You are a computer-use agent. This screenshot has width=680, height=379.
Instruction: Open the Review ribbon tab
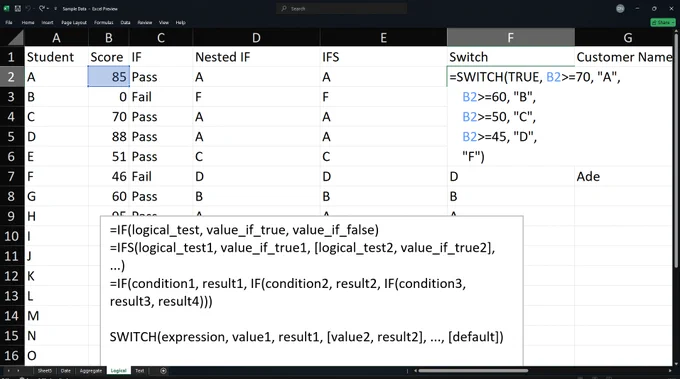pyautogui.click(x=145, y=23)
